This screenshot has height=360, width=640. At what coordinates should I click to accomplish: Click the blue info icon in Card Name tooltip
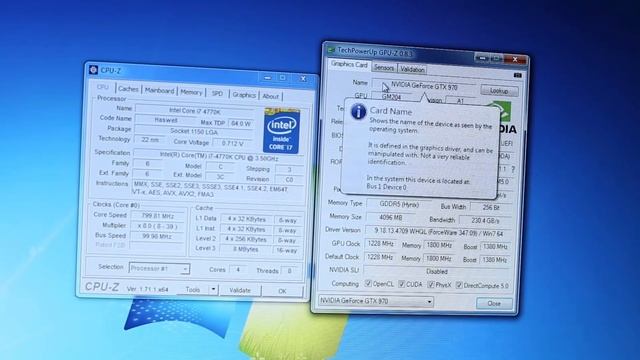tap(358, 111)
